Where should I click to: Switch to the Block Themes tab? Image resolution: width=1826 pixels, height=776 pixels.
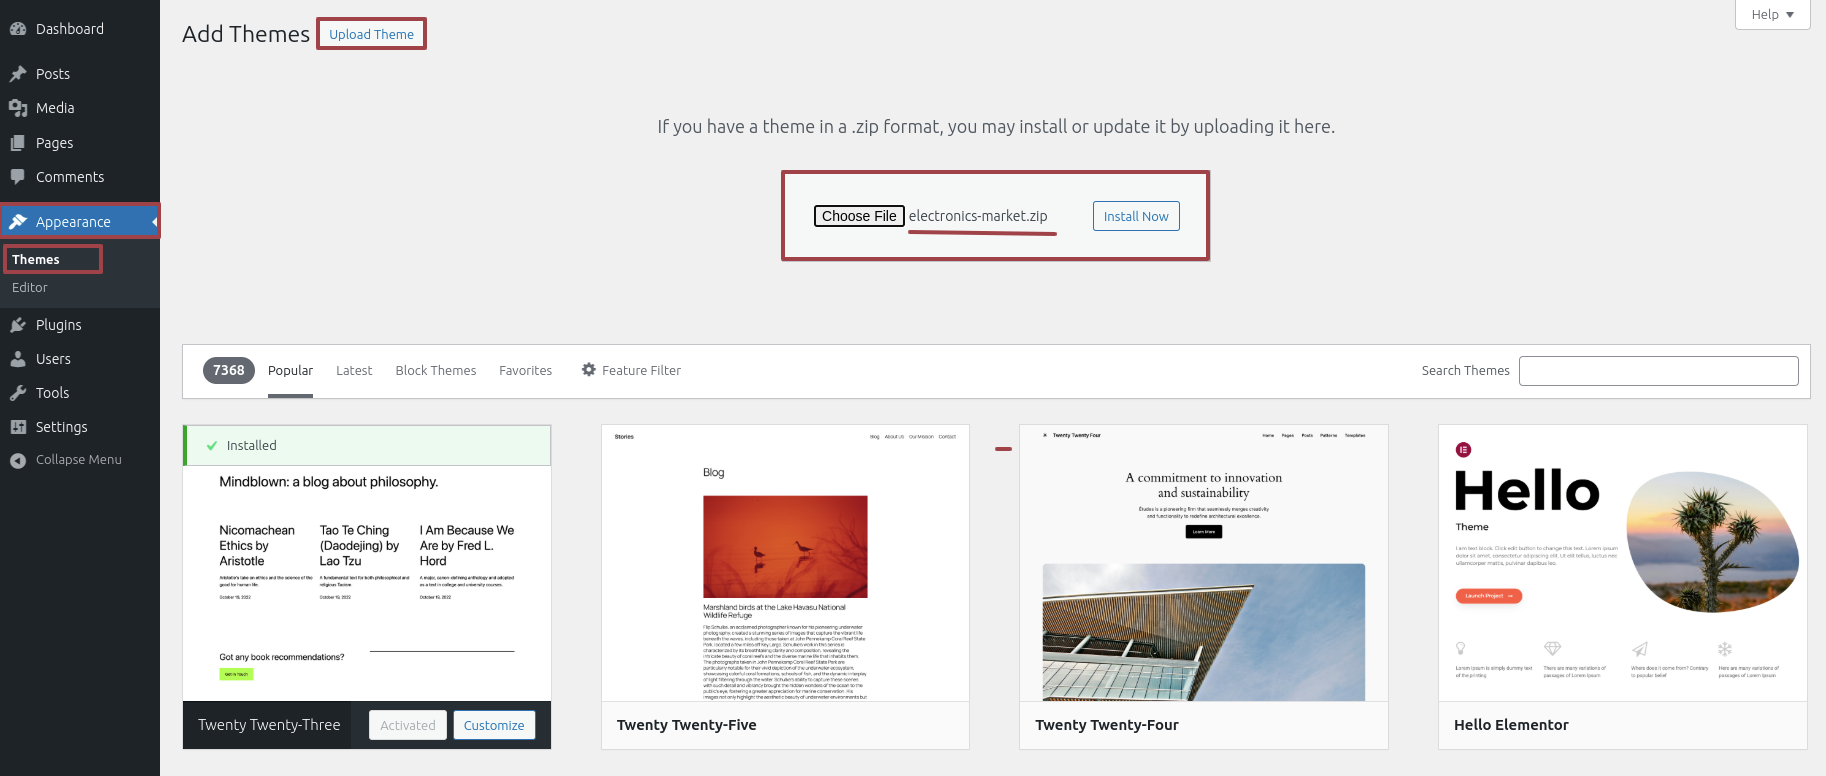436,371
